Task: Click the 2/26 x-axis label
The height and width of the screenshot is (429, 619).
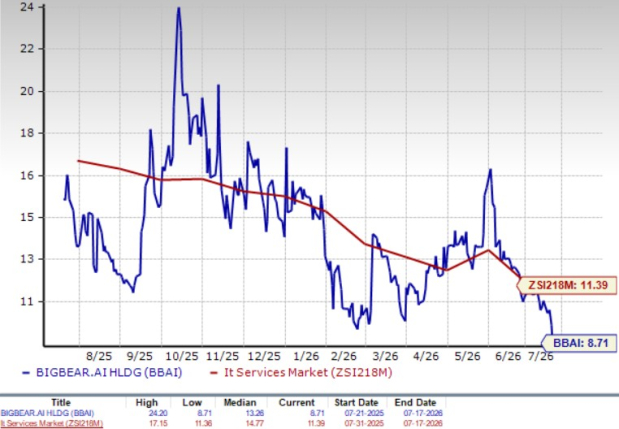Action: [x=344, y=356]
